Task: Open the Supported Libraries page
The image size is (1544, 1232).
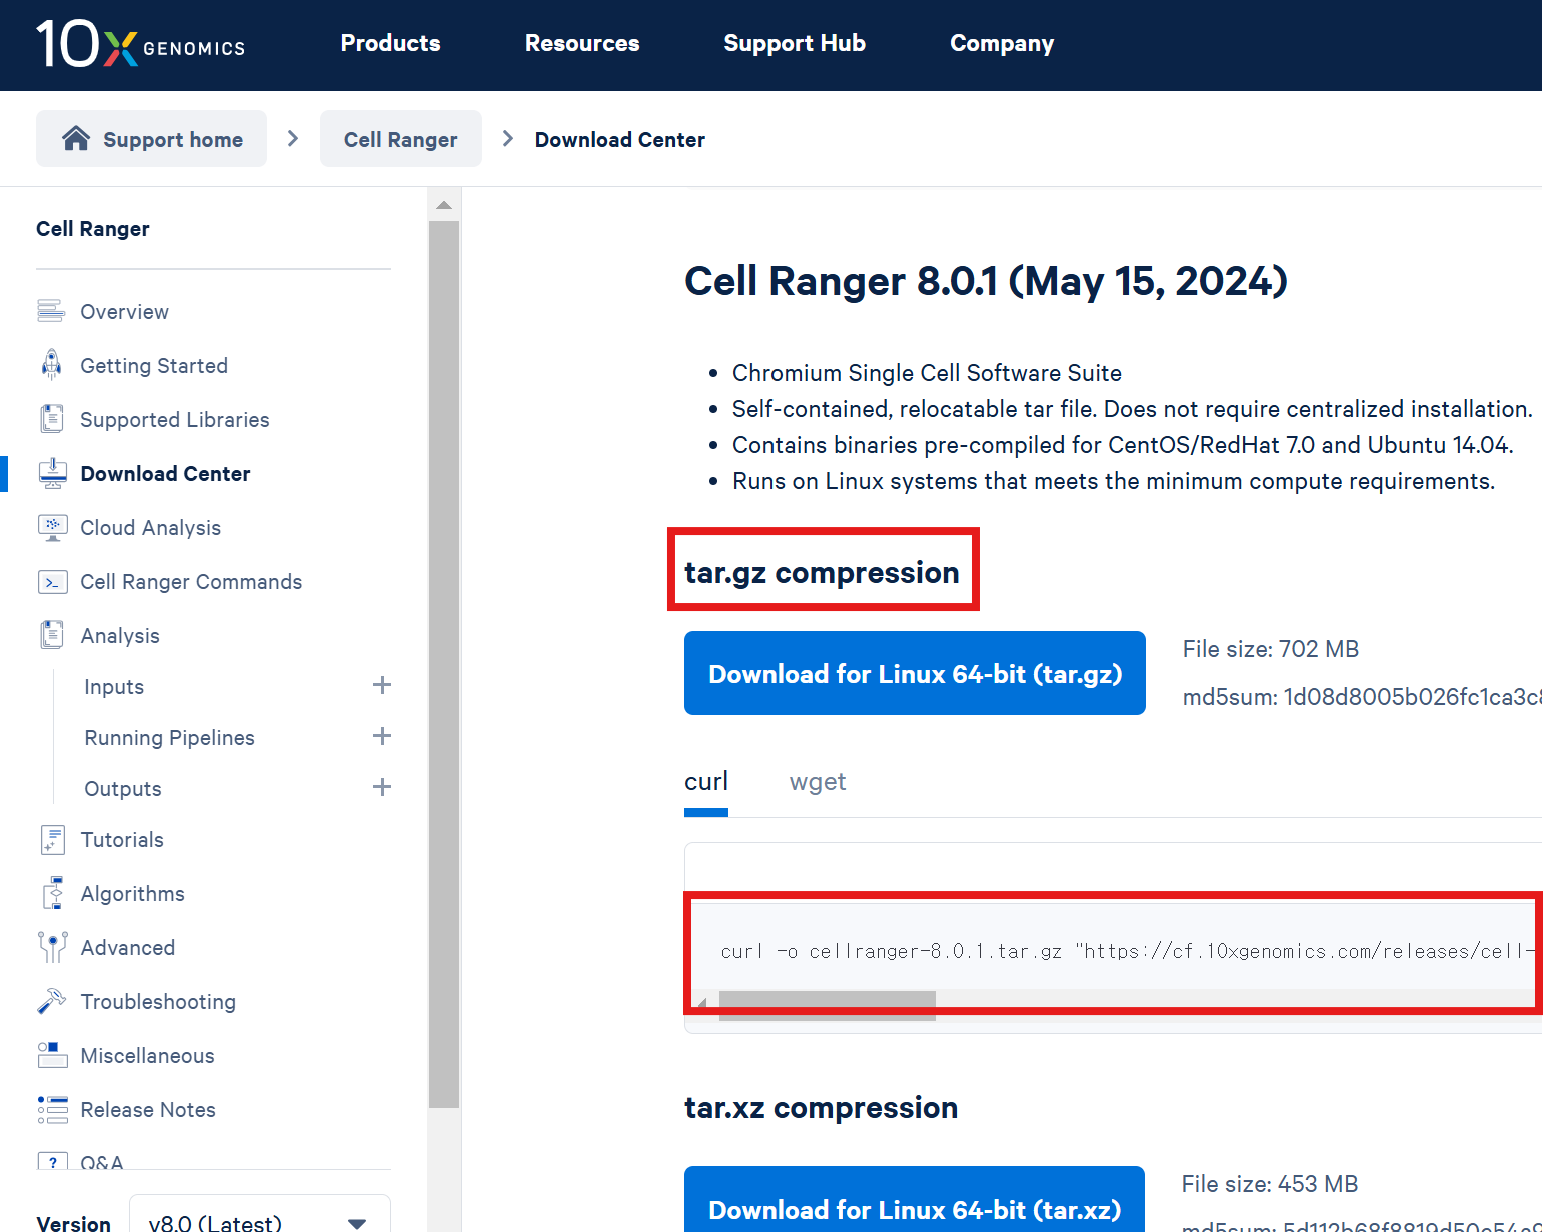Action: (174, 419)
